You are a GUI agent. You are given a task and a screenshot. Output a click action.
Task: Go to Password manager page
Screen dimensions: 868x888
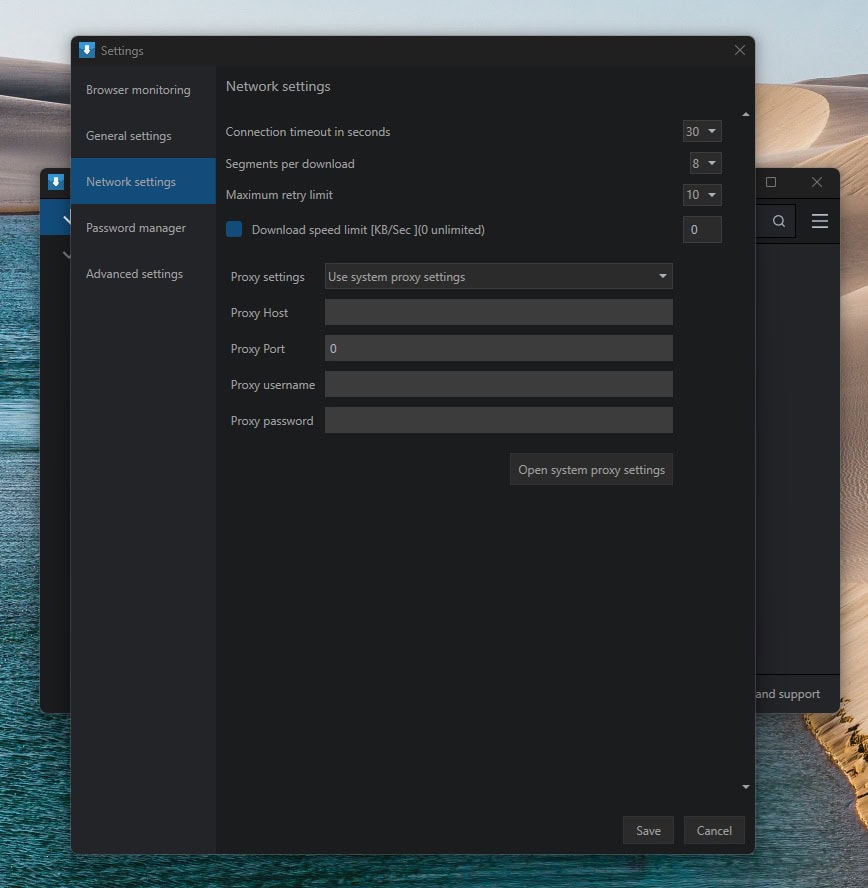click(x=143, y=228)
